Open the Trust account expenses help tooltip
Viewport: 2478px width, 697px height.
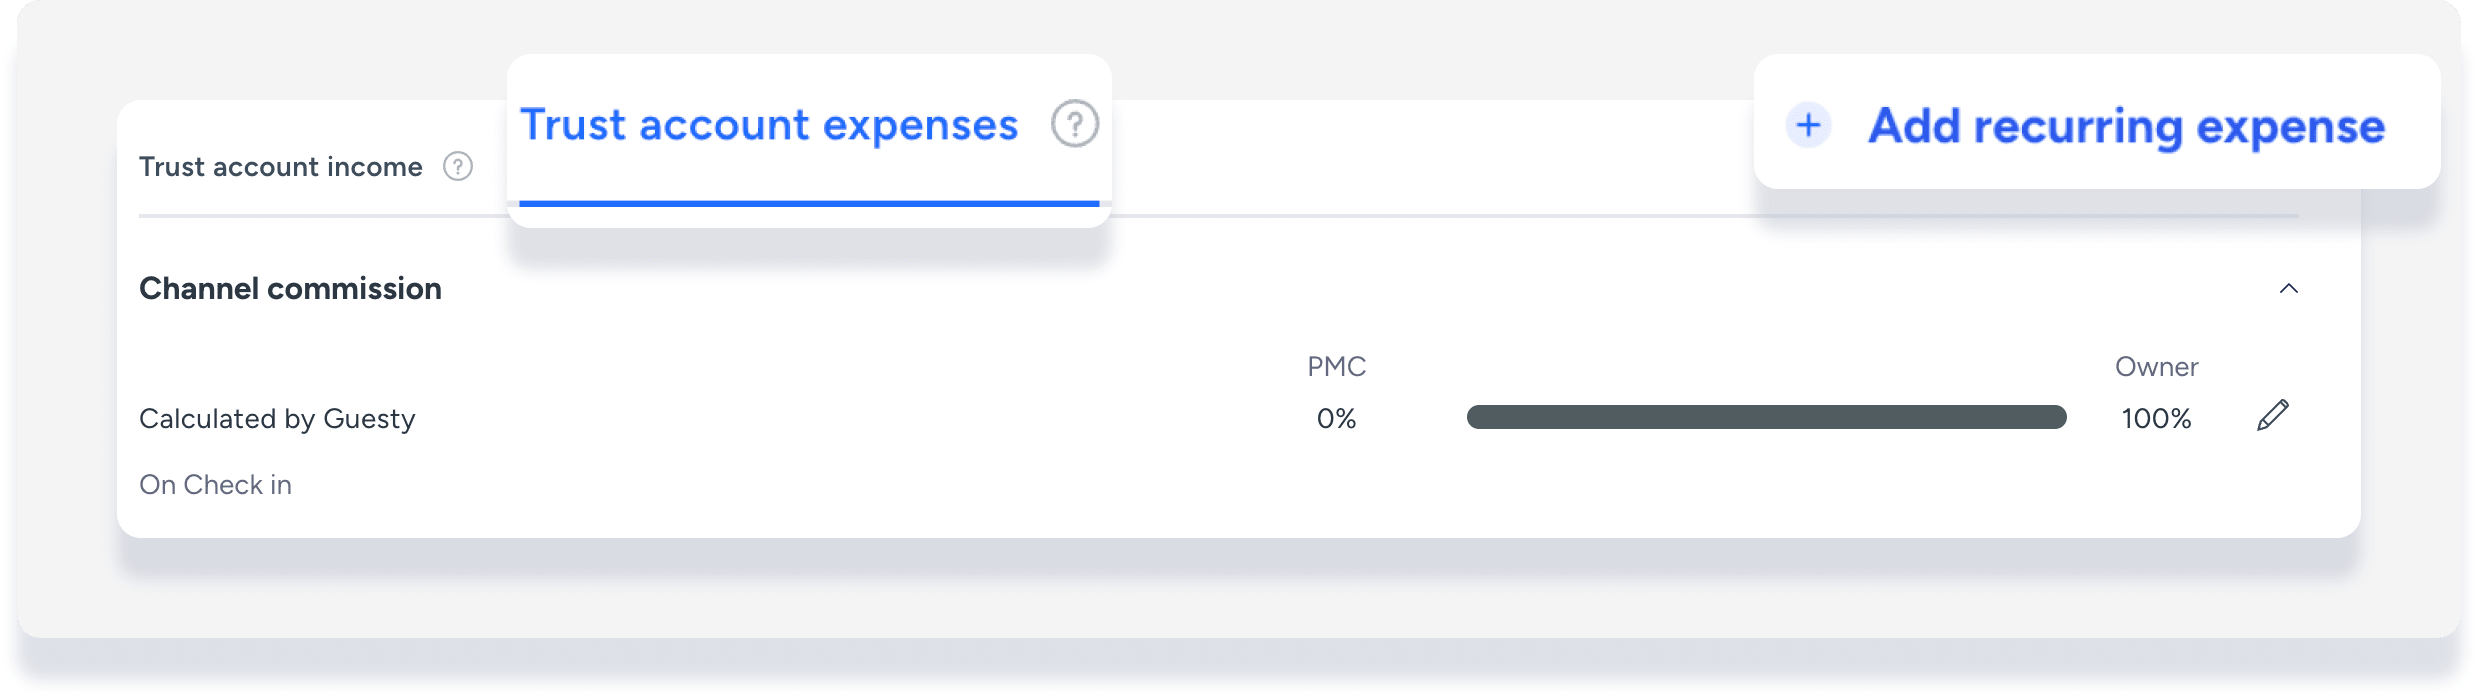pyautogui.click(x=1074, y=125)
